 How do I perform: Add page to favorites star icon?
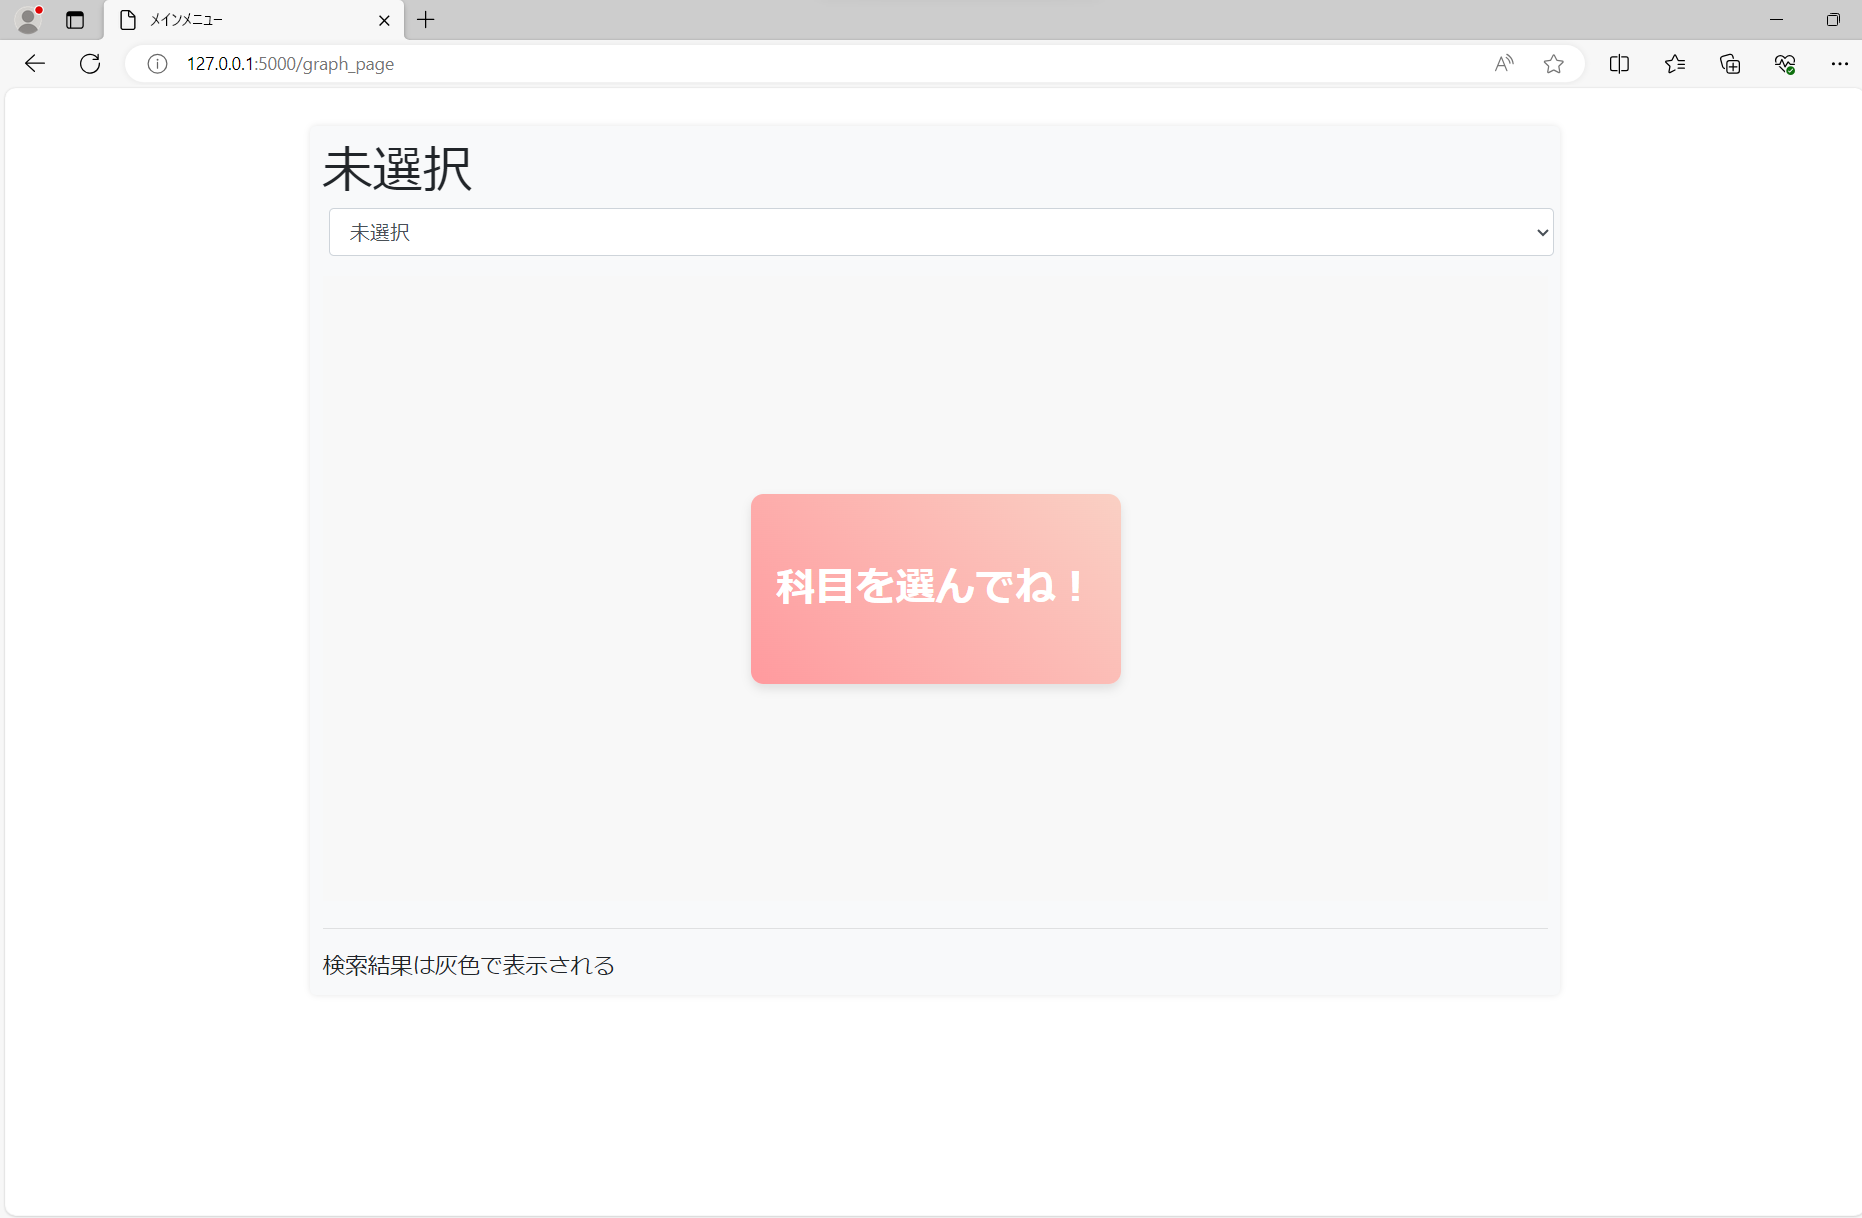click(x=1553, y=64)
